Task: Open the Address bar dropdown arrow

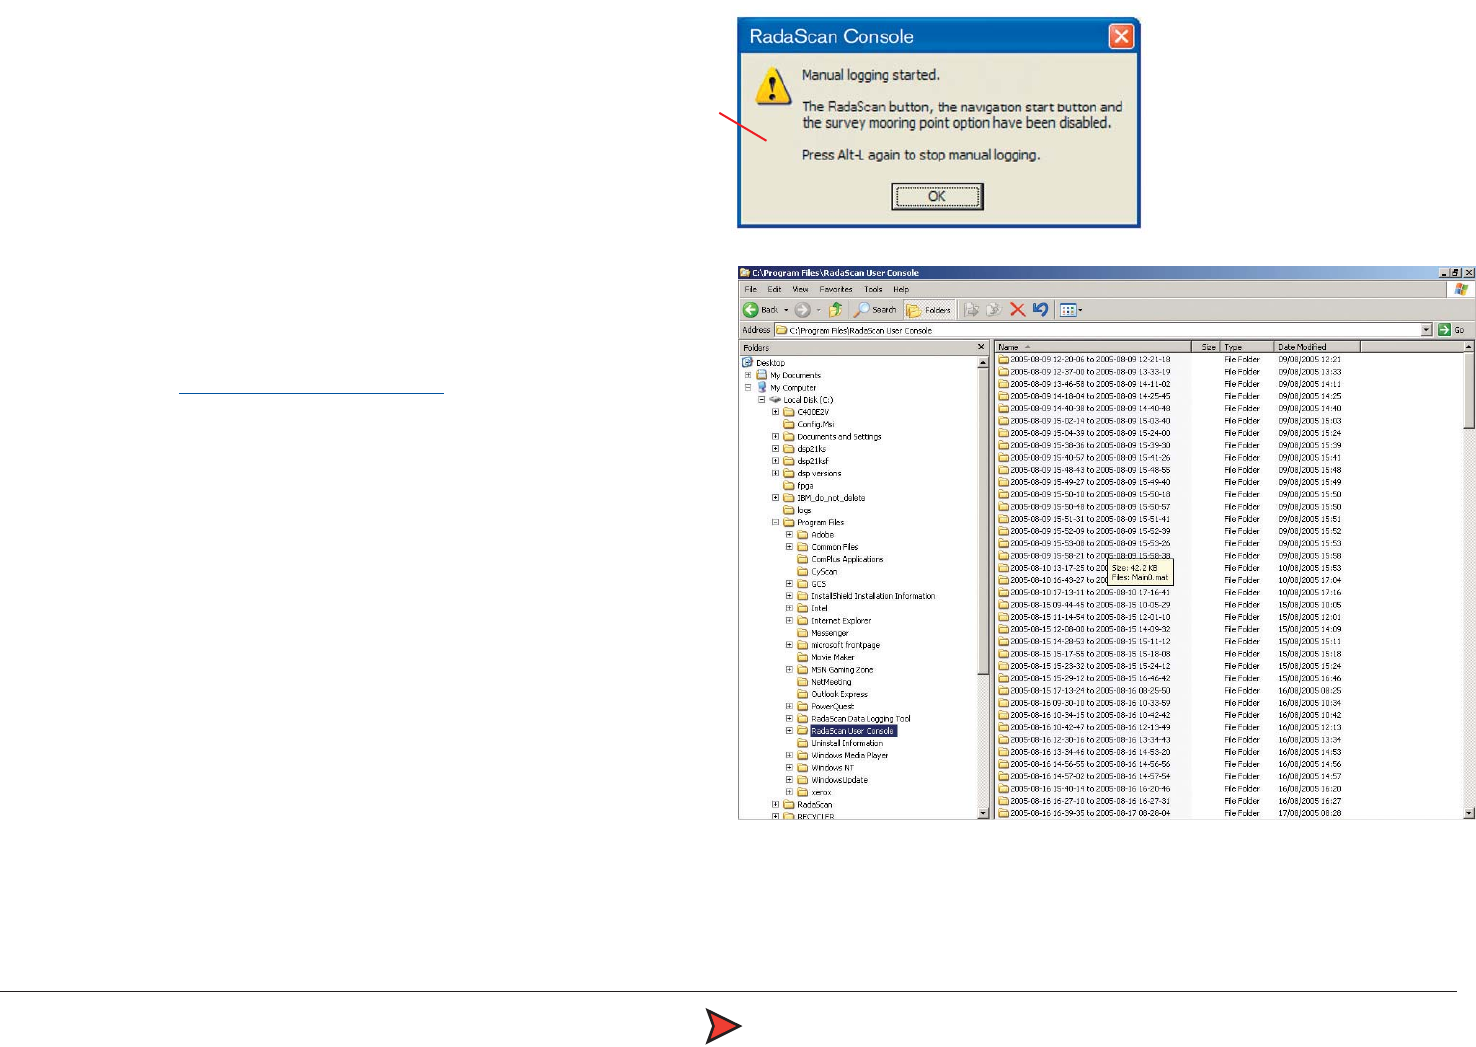Action: (x=1427, y=330)
